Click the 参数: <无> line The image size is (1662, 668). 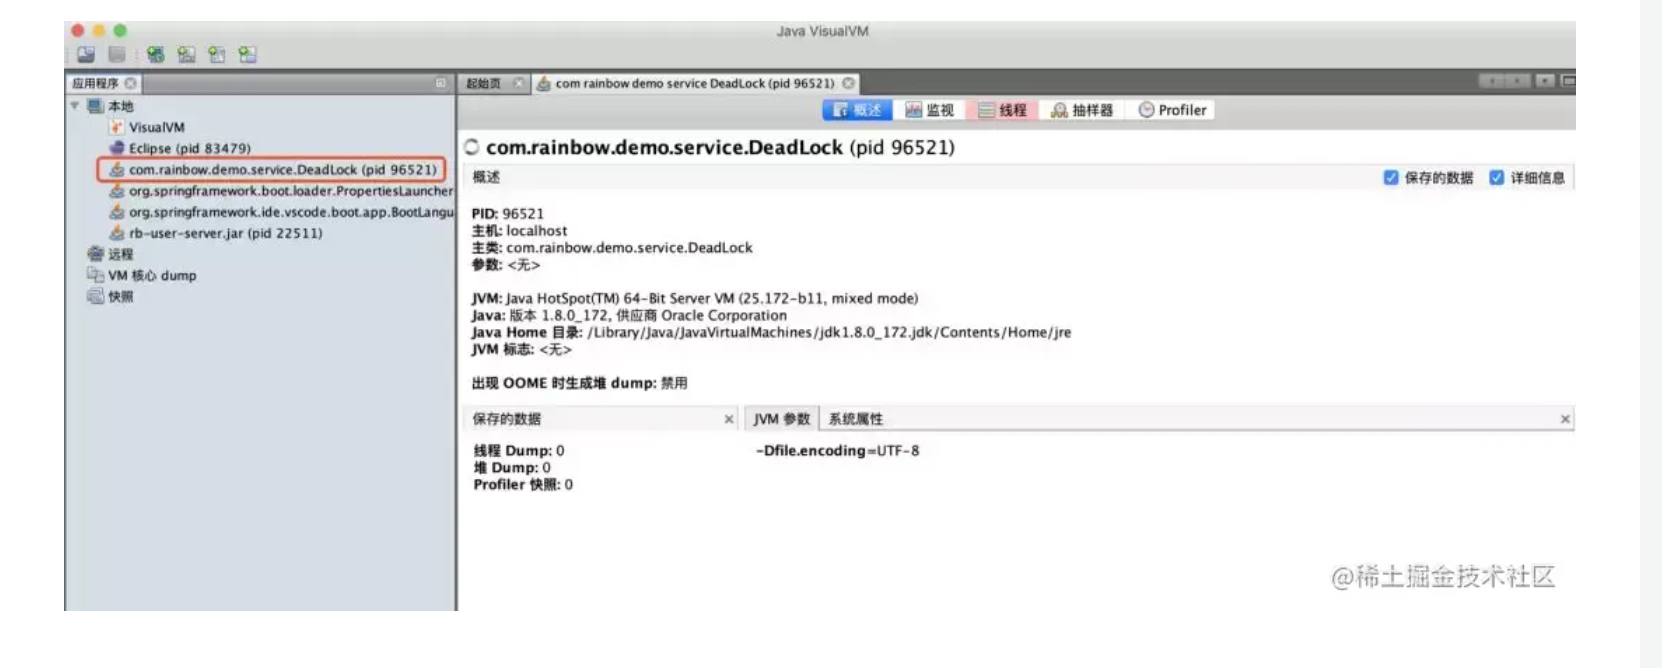point(506,264)
